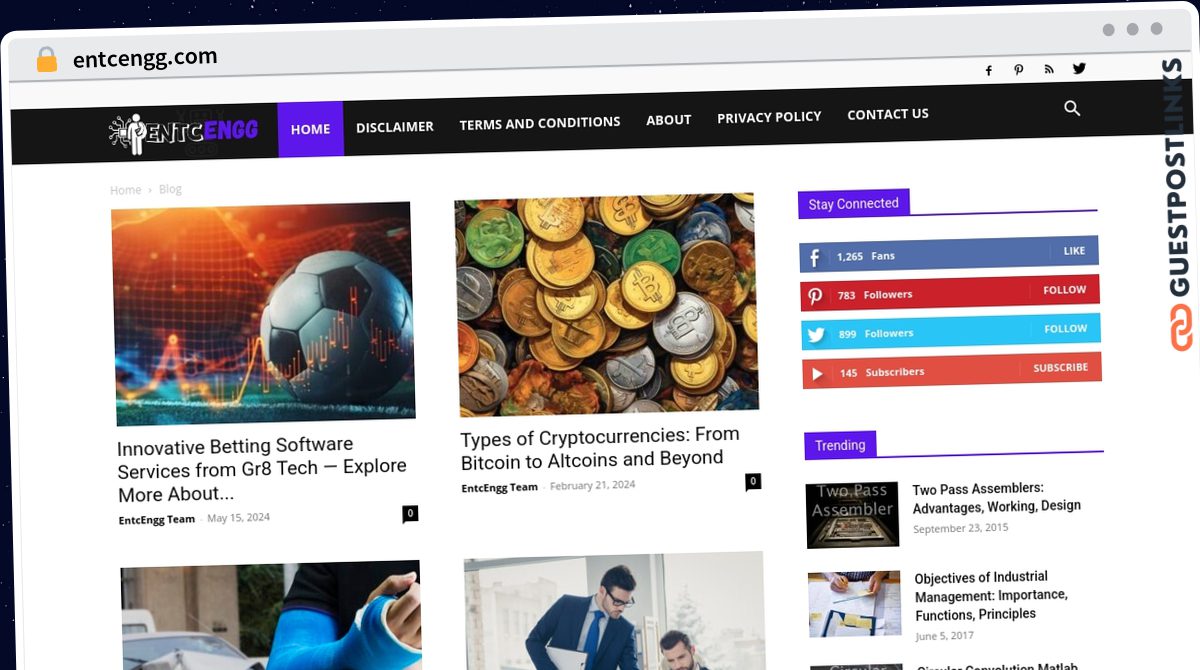Screen dimensions: 1200x670
Task: Open the search magnifier icon
Action: [1072, 108]
